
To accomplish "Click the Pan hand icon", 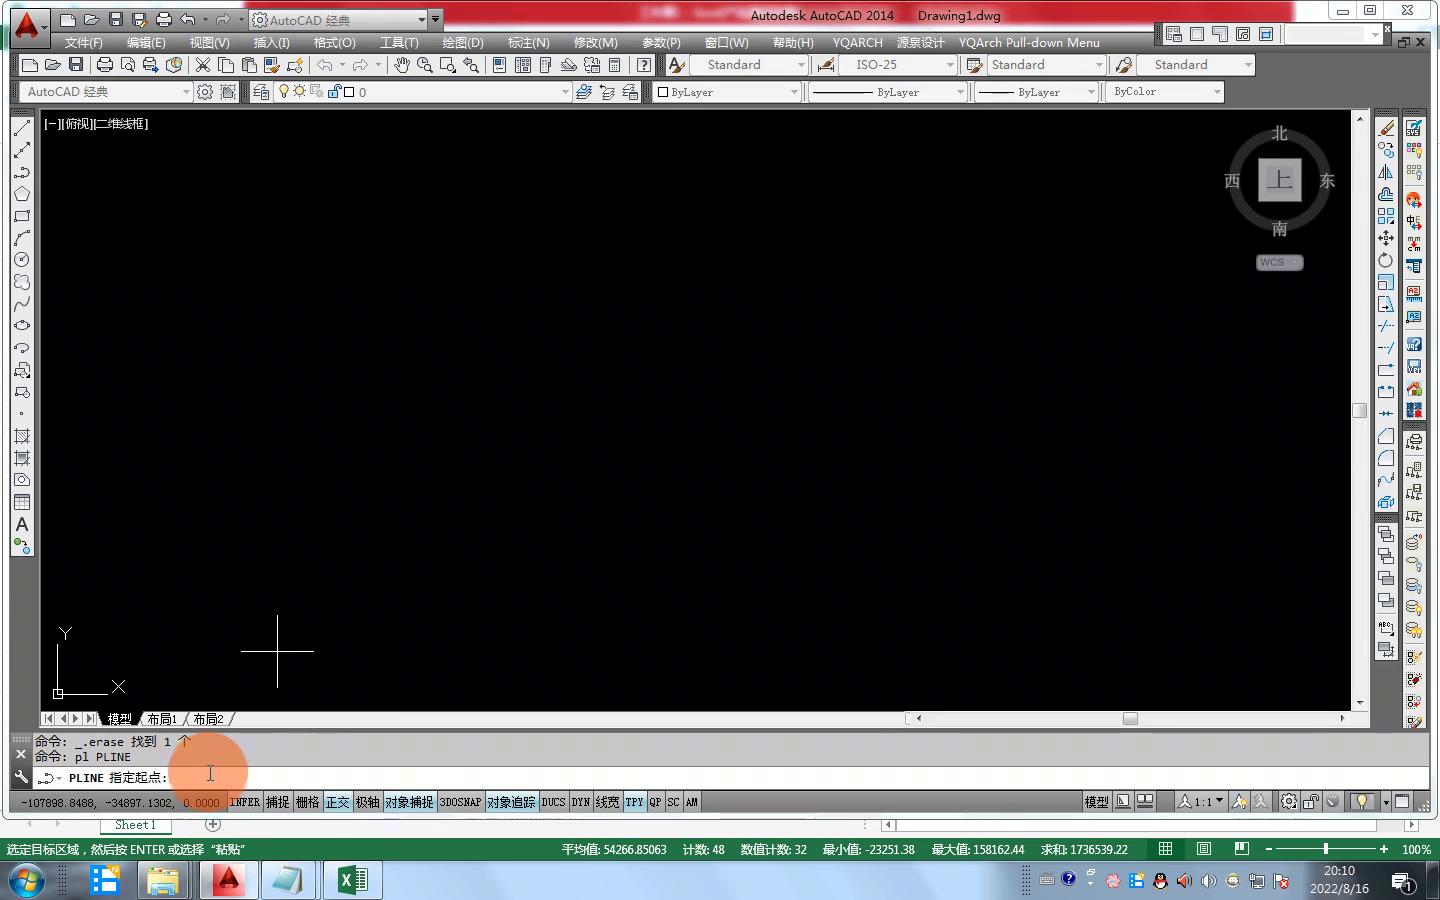I will (401, 65).
